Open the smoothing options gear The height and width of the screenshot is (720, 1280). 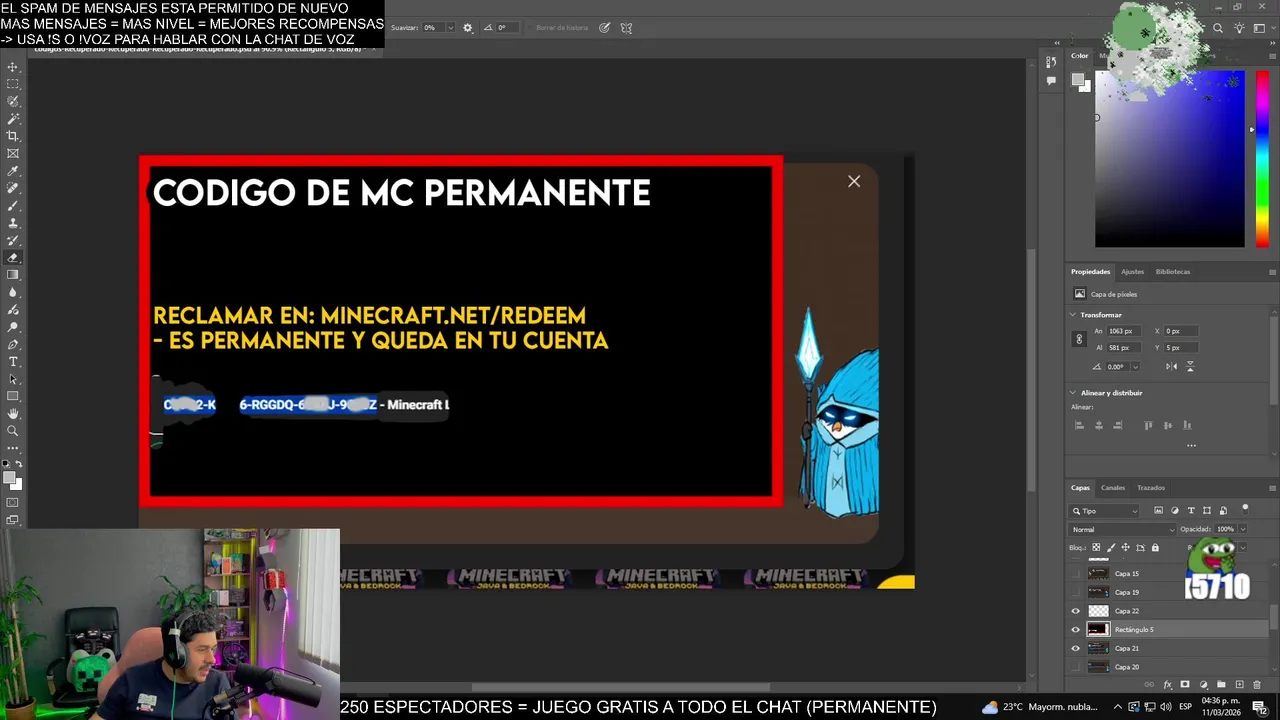[x=468, y=28]
